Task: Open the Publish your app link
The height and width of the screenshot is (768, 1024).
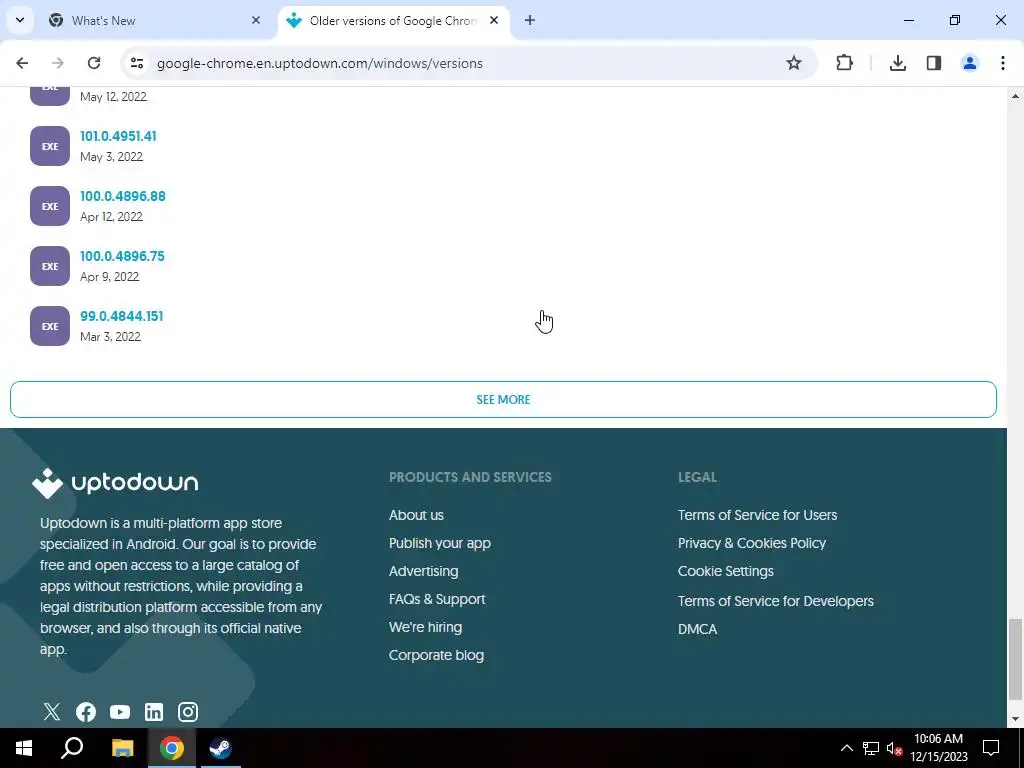Action: (x=440, y=543)
